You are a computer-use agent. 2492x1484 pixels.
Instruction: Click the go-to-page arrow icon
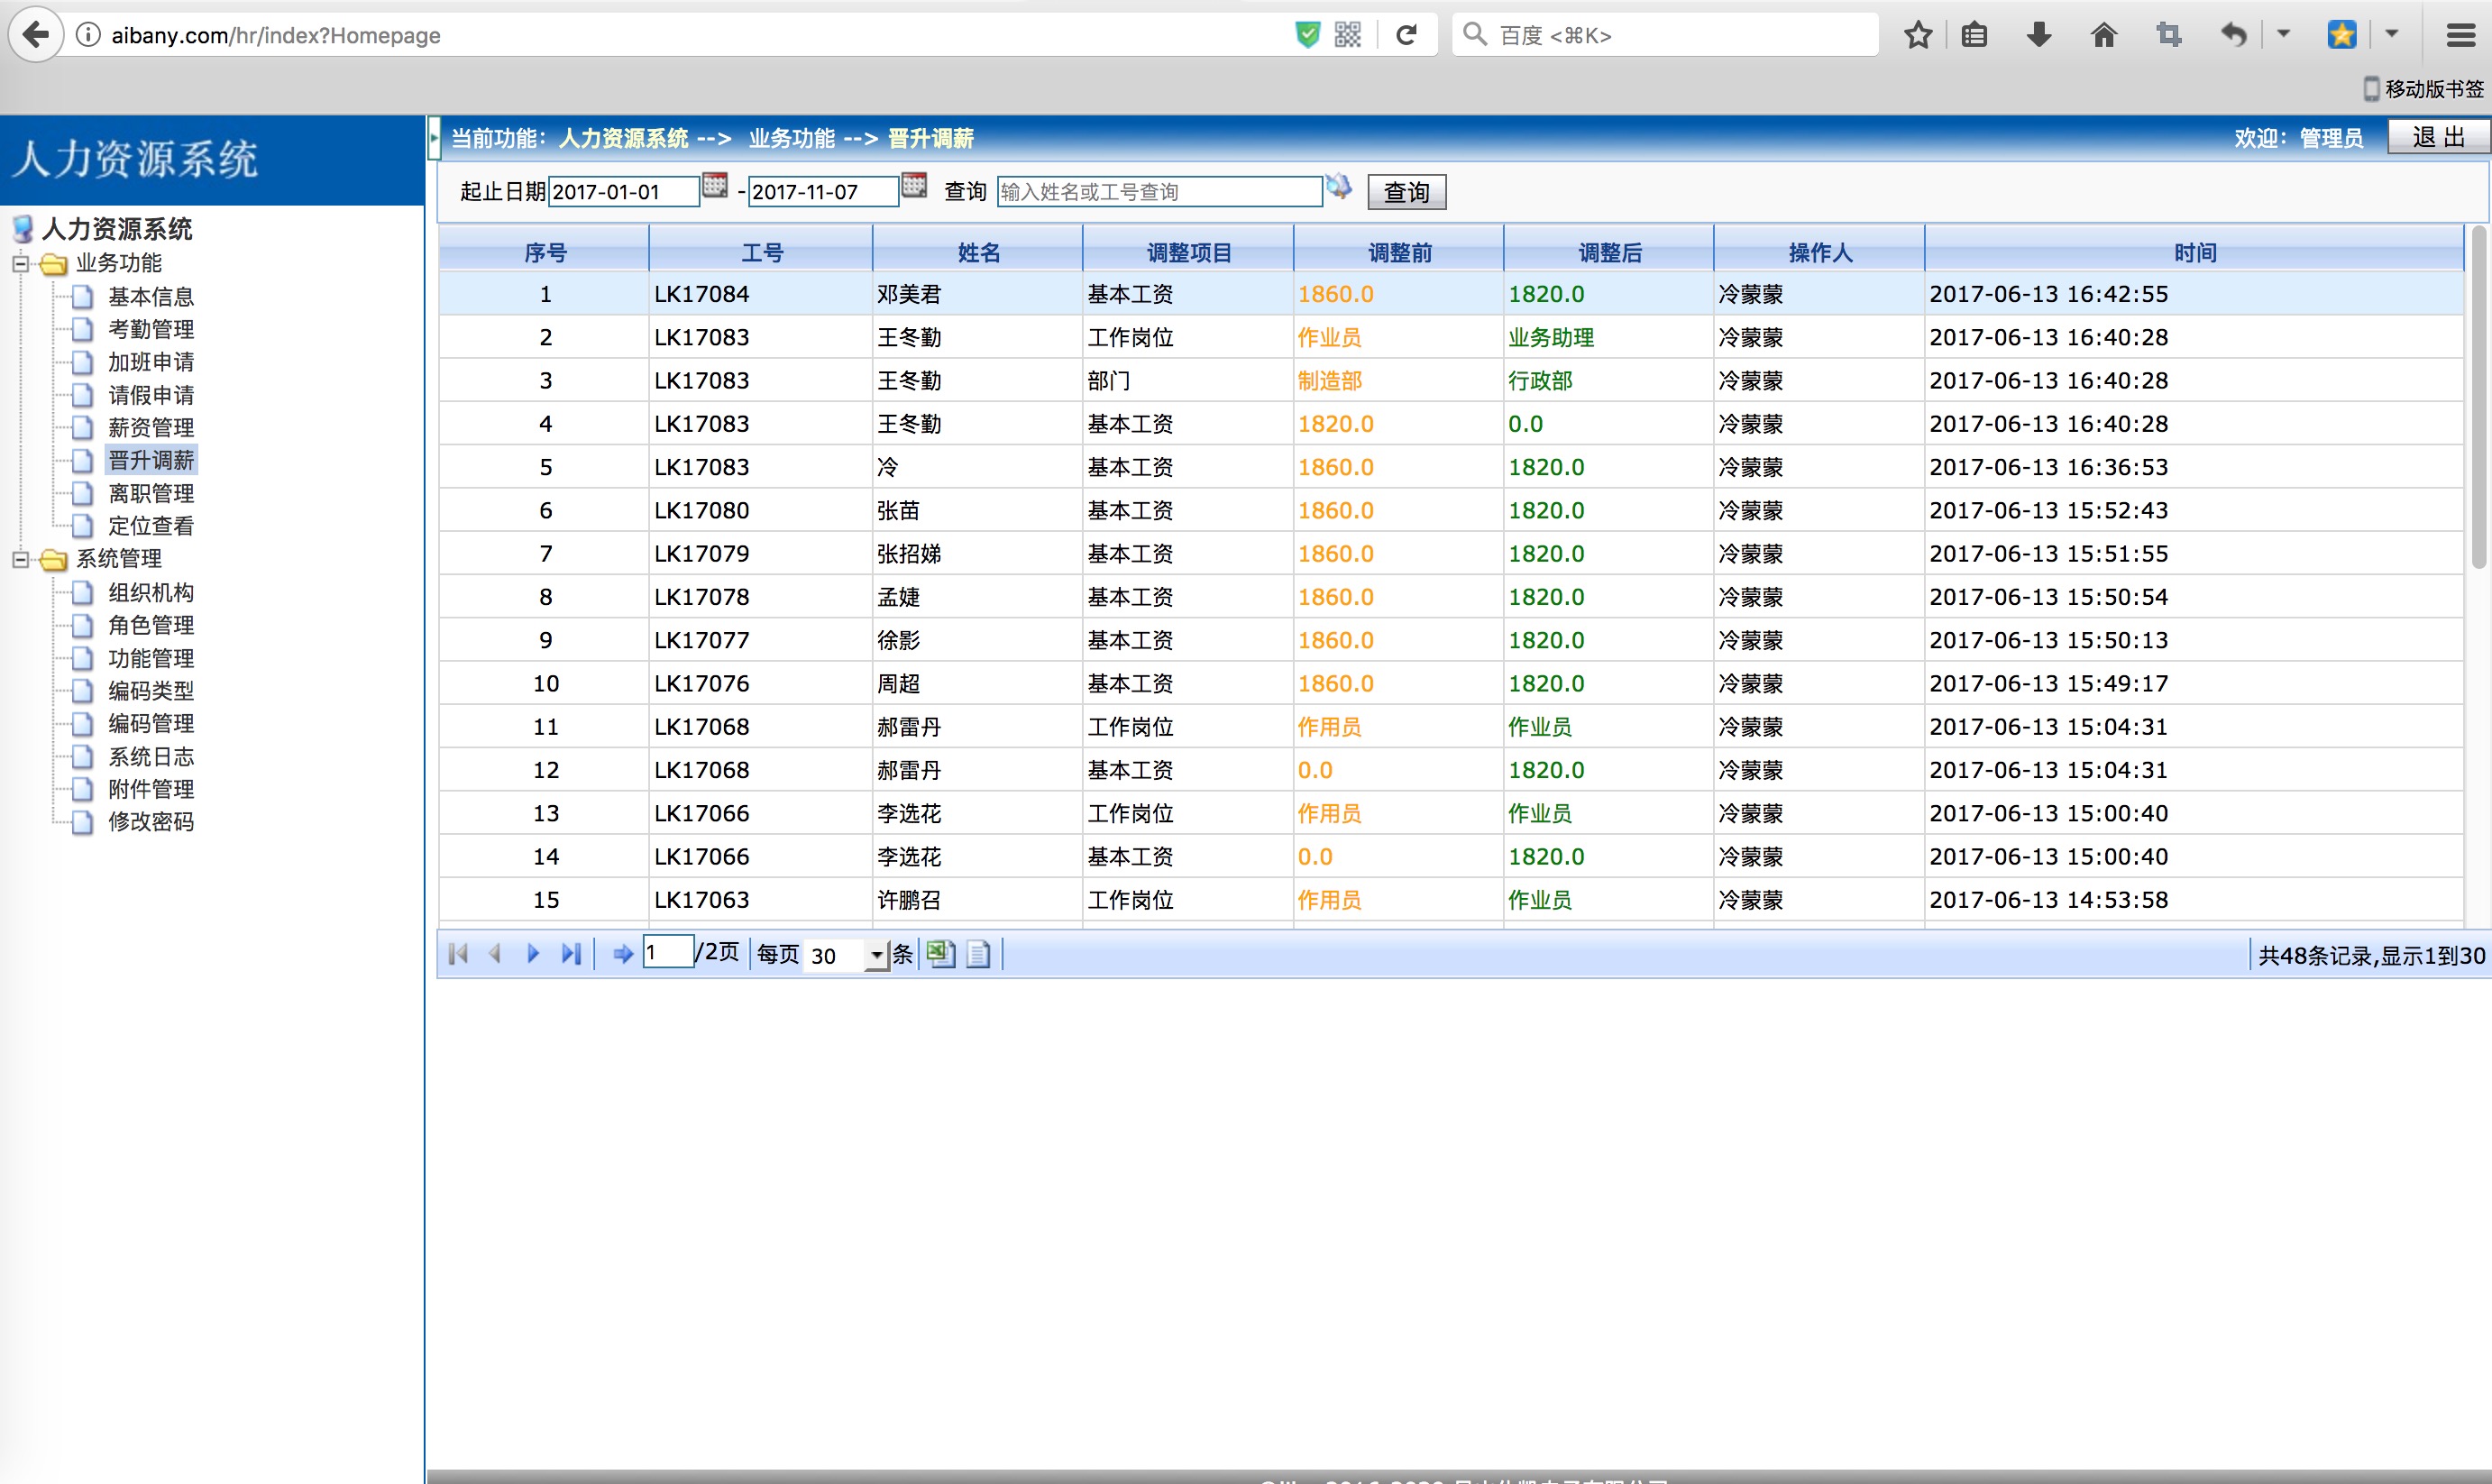622,954
